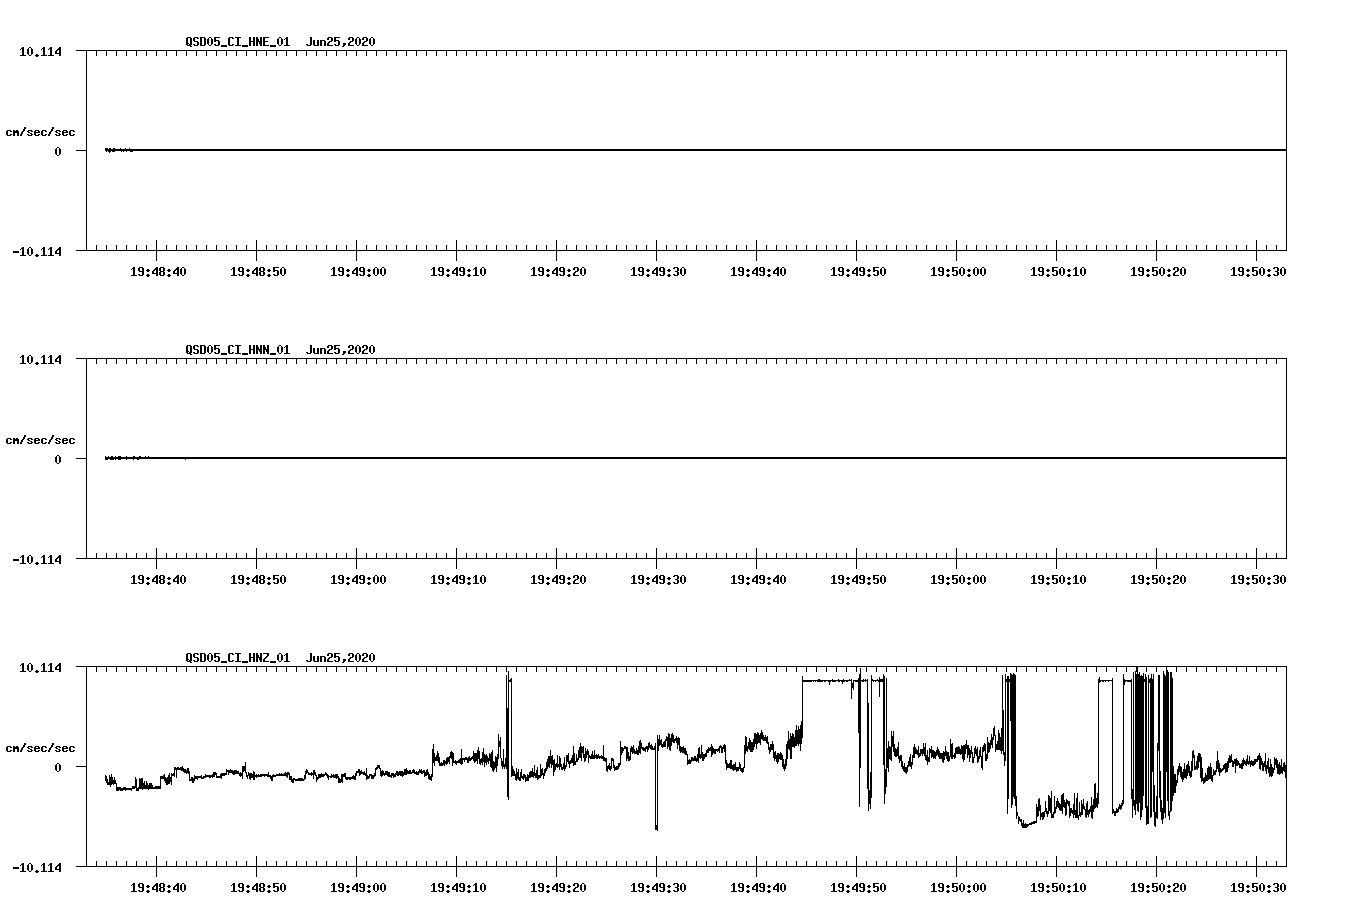Pick 19:50:00 time label under HNZ plot
This screenshot has width=1358, height=924.
click(958, 887)
